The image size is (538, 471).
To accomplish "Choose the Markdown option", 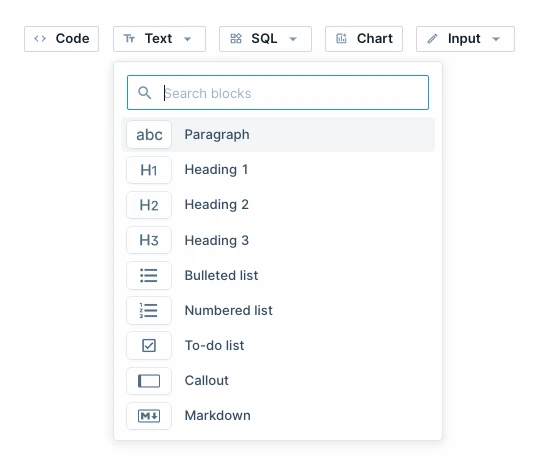I will point(278,416).
